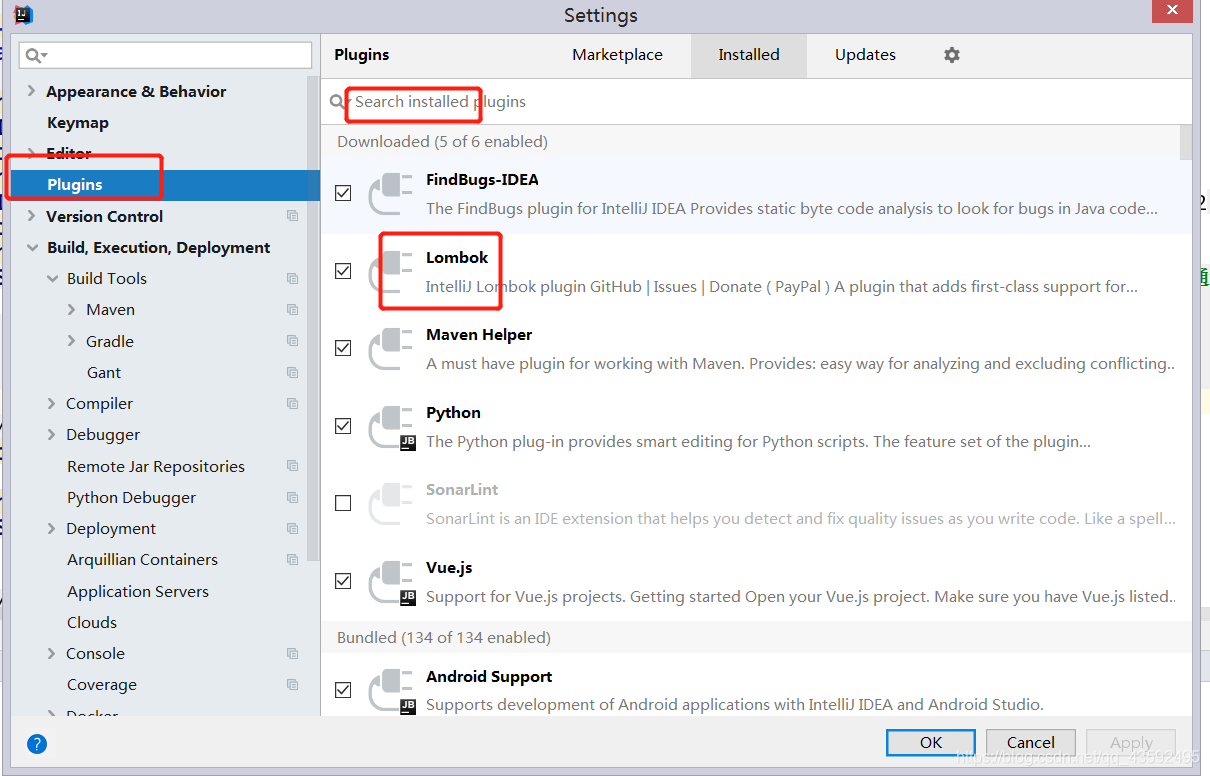The height and width of the screenshot is (776, 1210).
Task: Open Application Servers settings
Action: tap(138, 591)
